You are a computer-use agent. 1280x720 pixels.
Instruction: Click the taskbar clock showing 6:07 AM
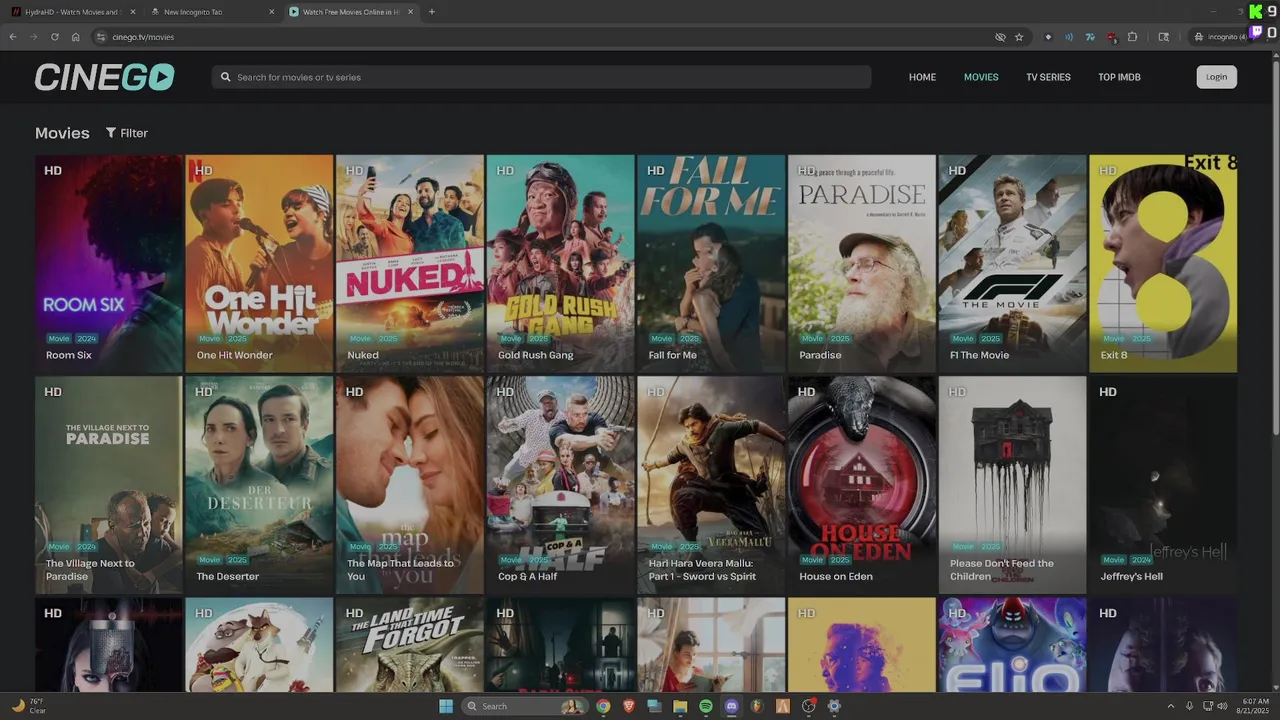click(x=1254, y=706)
